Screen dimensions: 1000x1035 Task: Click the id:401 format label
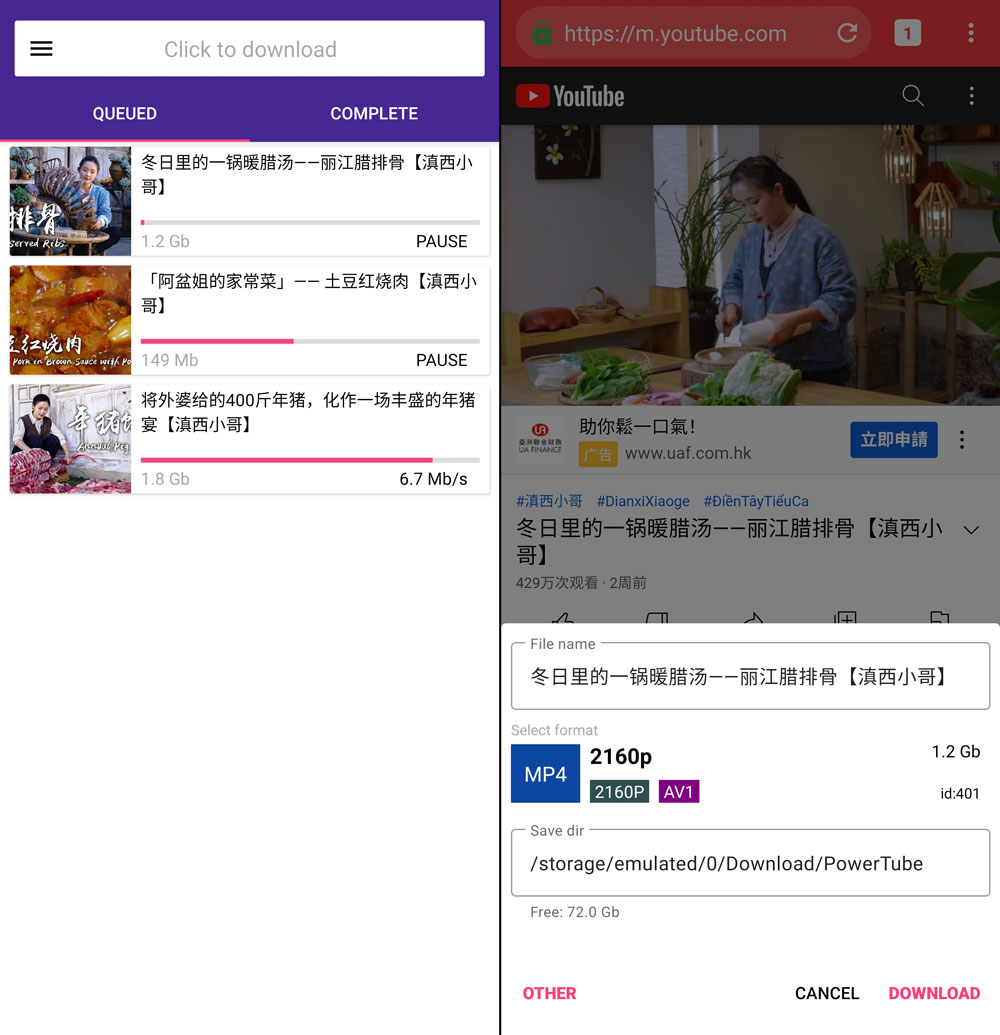[x=960, y=793]
